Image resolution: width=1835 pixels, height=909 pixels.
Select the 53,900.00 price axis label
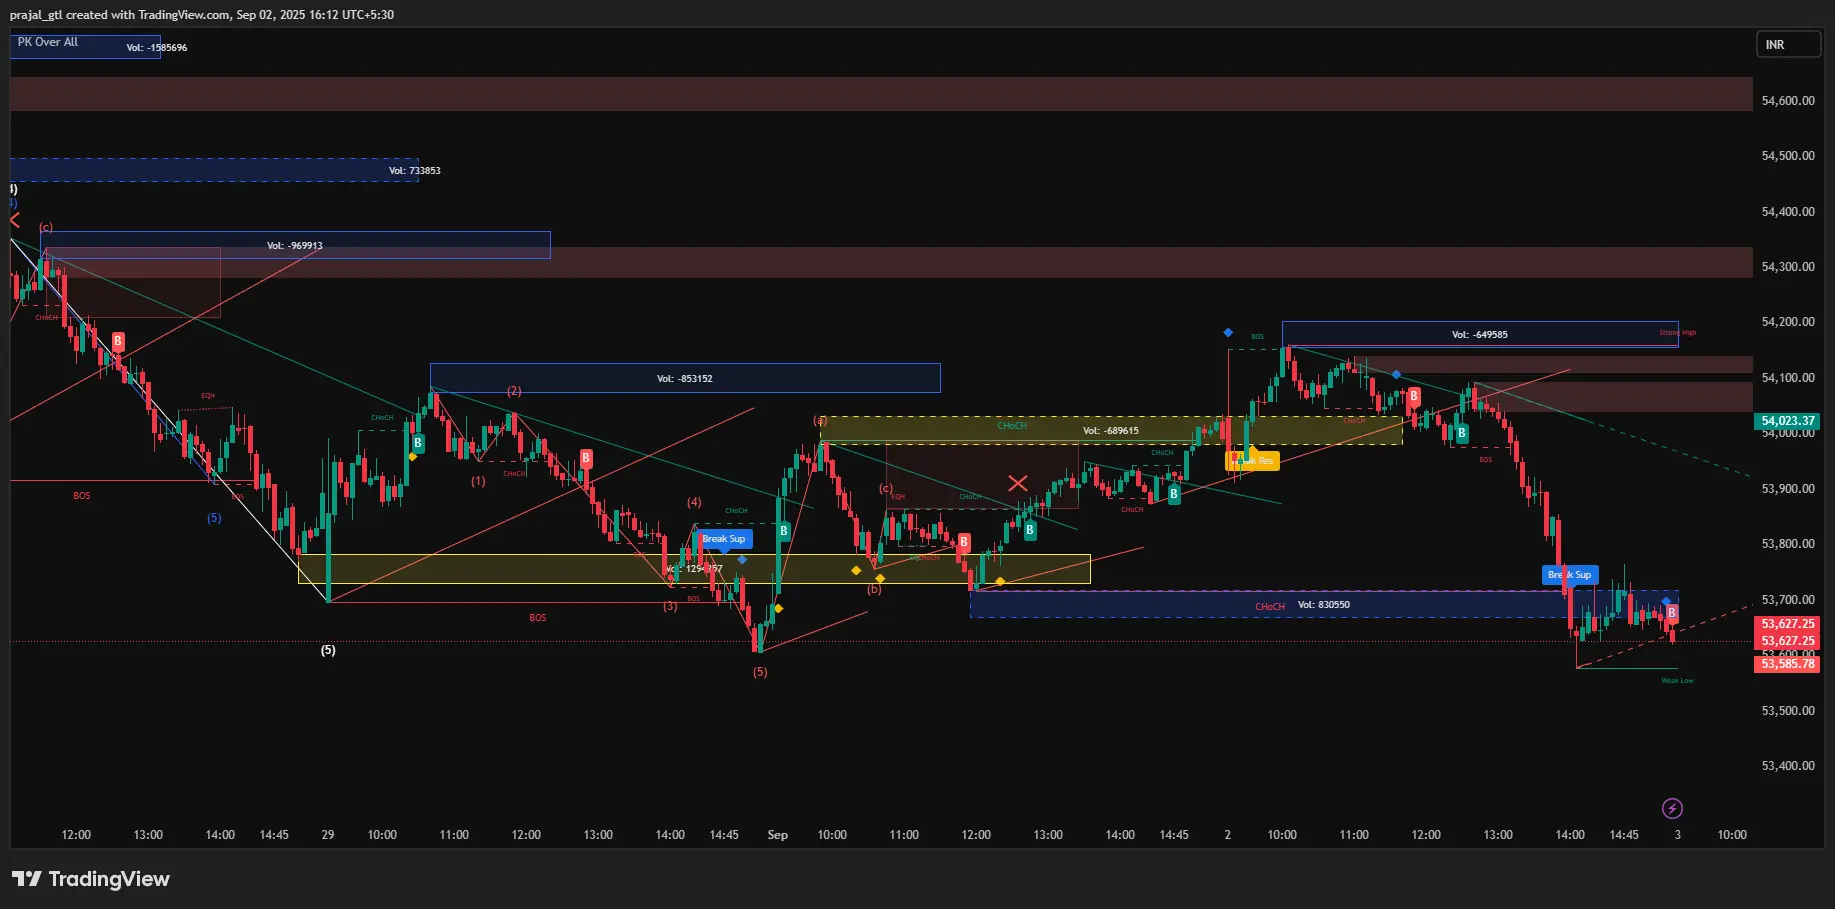tap(1788, 489)
